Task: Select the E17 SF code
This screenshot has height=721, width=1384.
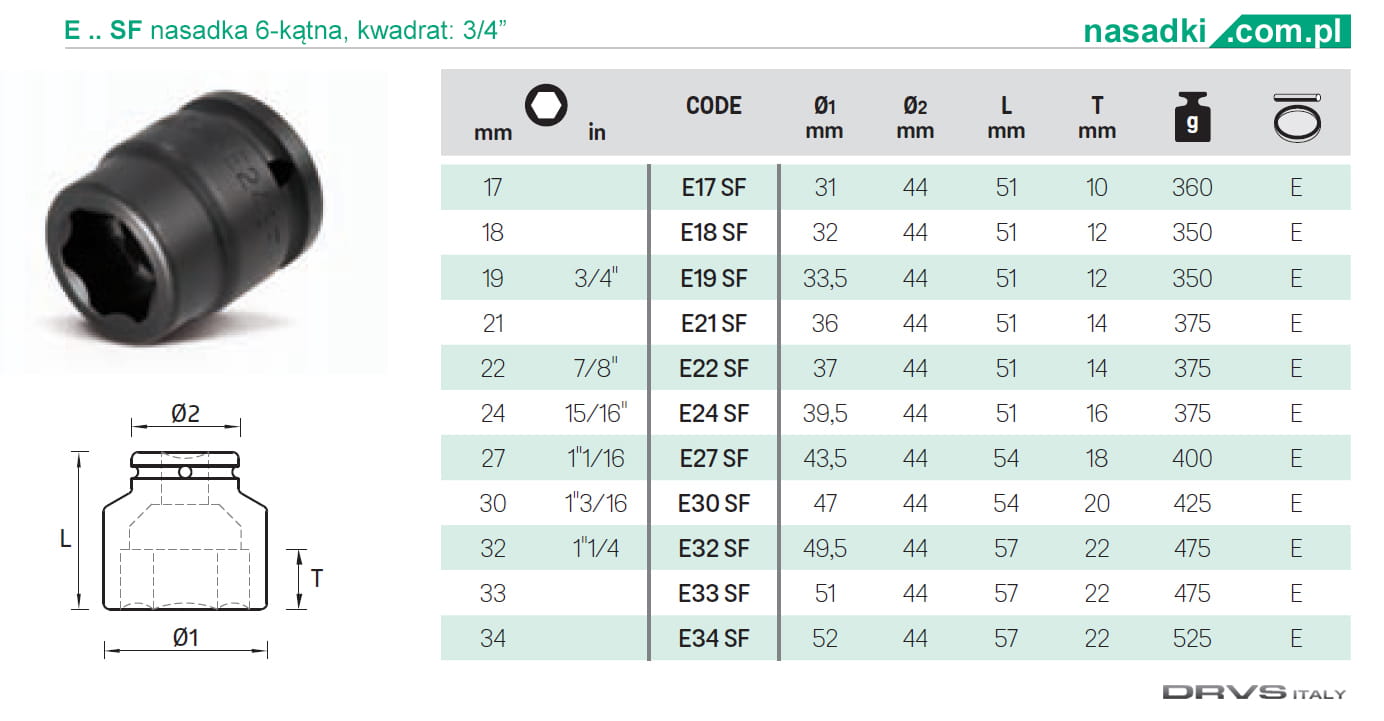Action: [x=713, y=187]
